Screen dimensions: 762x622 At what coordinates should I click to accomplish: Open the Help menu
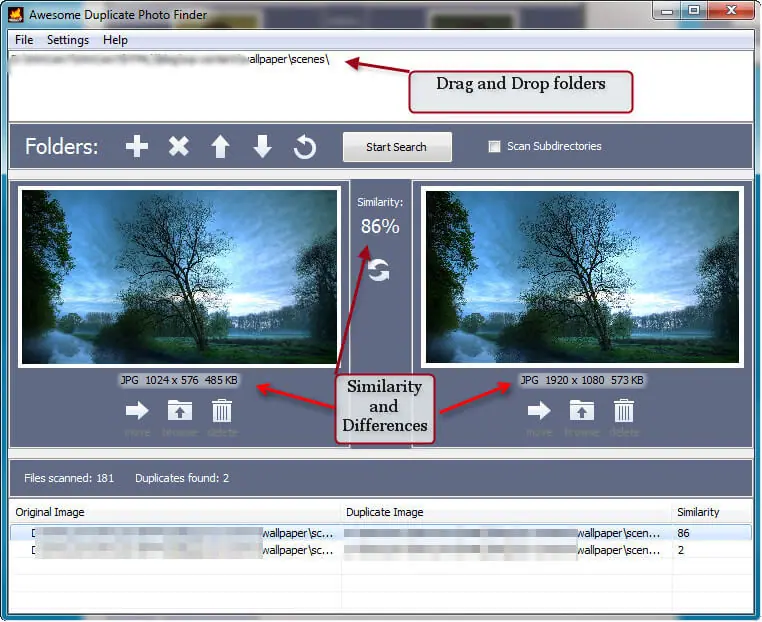(115, 40)
